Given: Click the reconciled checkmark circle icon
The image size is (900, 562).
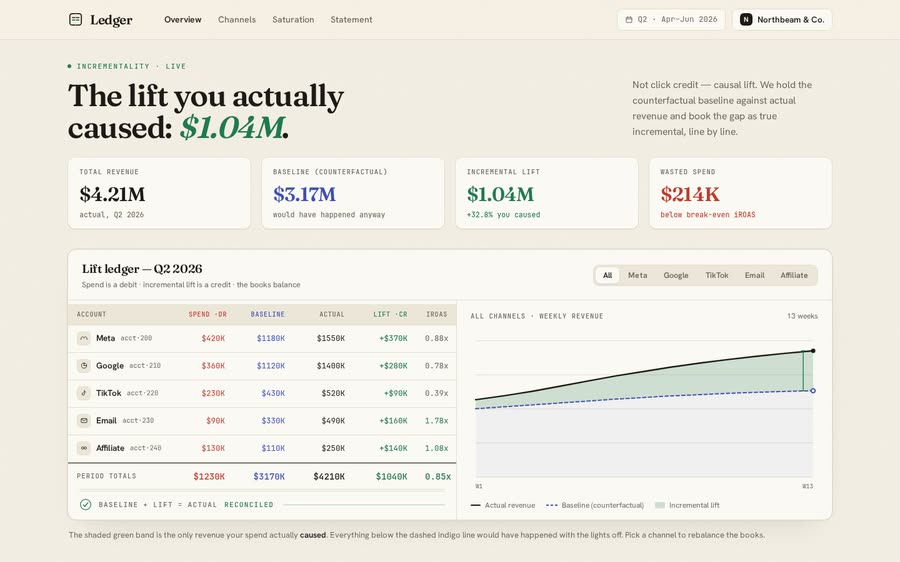Looking at the screenshot, I should pyautogui.click(x=86, y=505).
